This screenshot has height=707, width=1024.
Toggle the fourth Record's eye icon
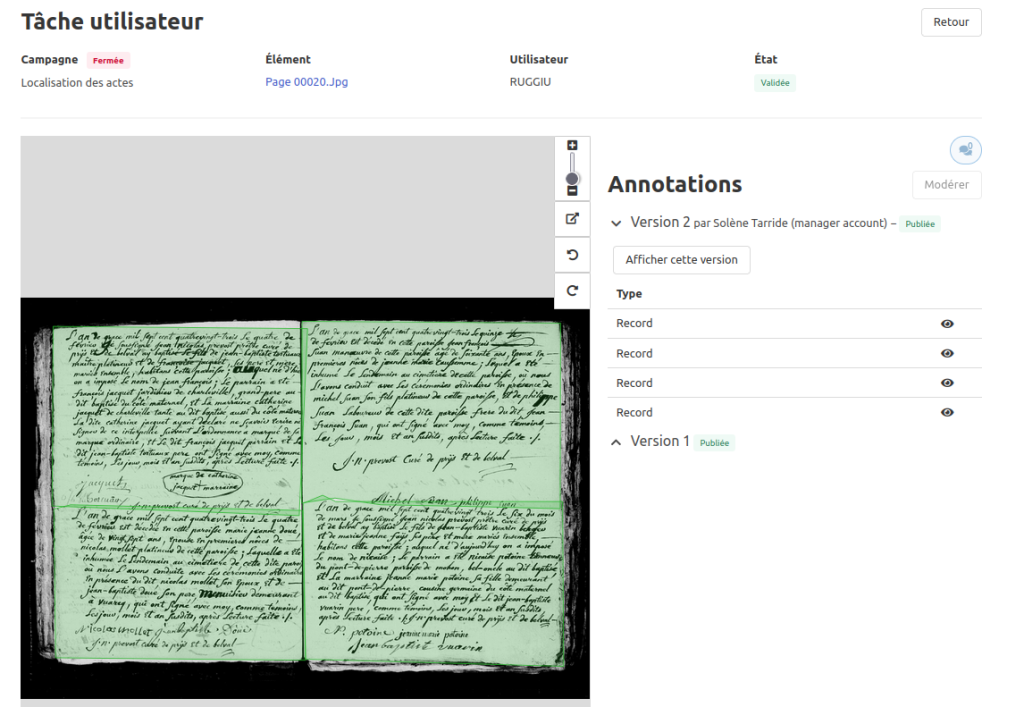click(947, 413)
